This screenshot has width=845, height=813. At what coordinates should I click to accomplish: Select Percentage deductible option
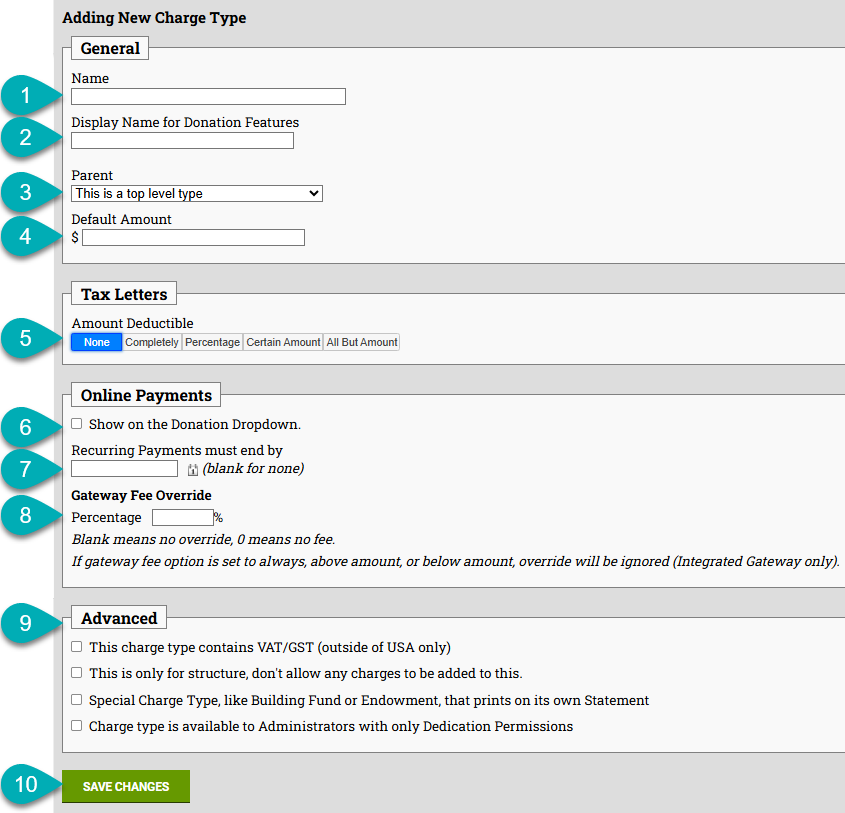tap(213, 342)
